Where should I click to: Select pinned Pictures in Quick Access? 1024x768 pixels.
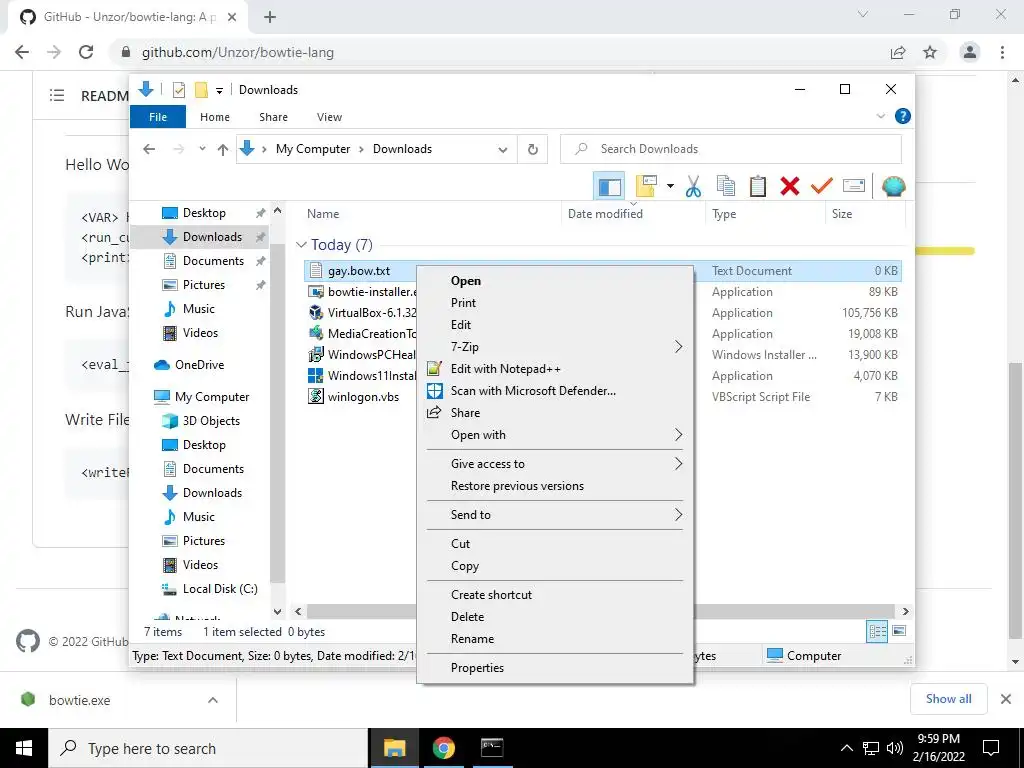(204, 285)
